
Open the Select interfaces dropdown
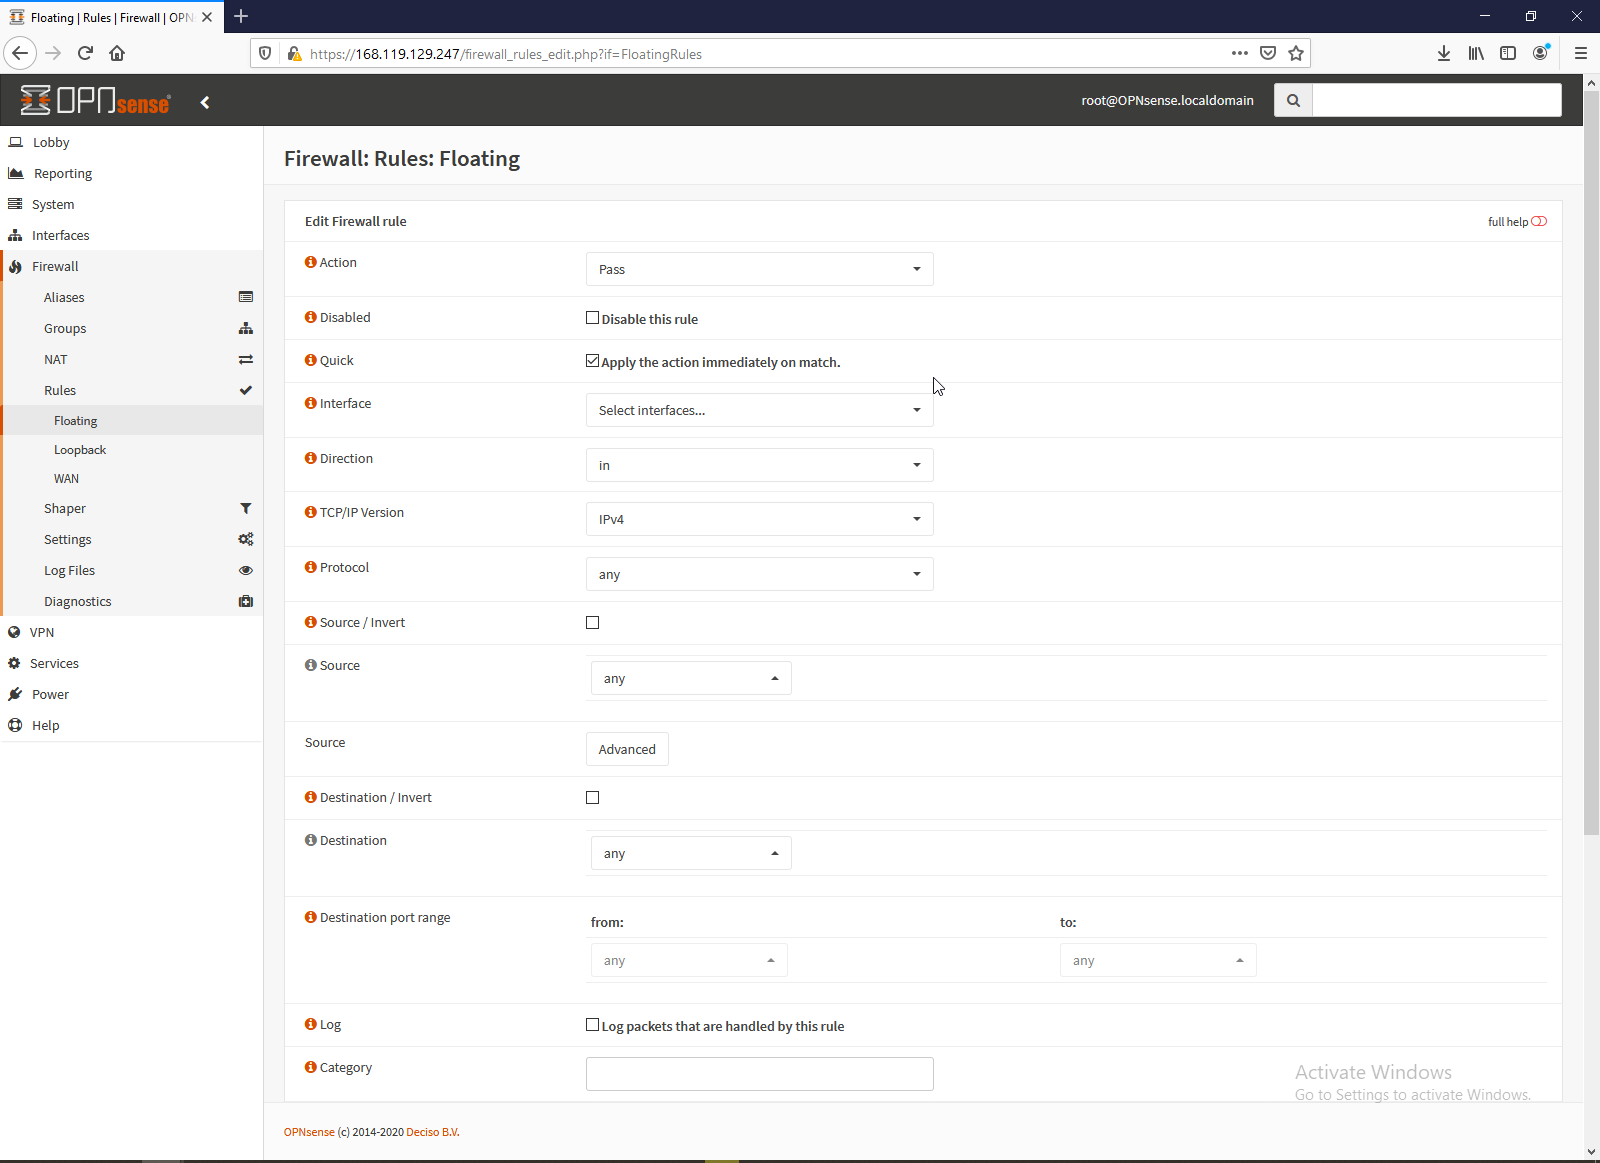point(760,410)
